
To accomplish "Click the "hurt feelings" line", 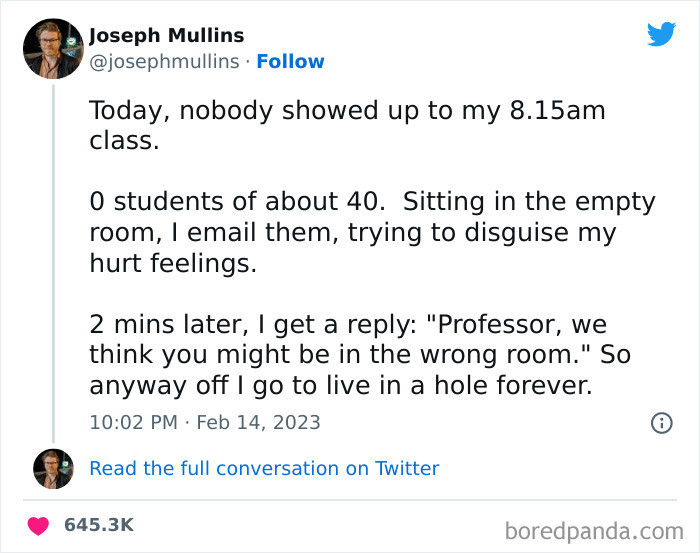I will (170, 263).
